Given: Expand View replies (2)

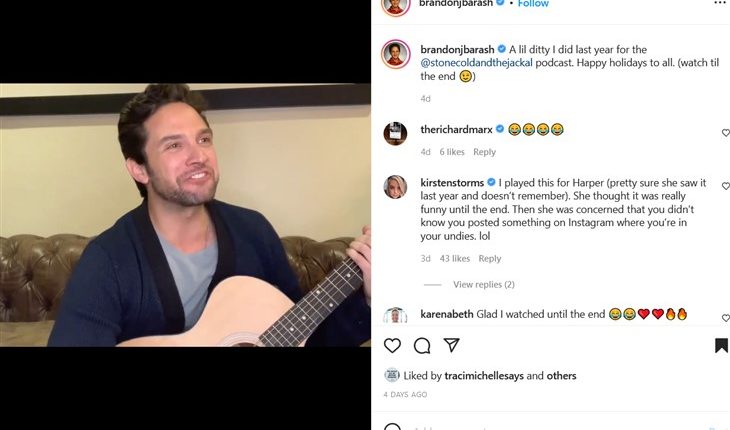Looking at the screenshot, I should (x=483, y=285).
